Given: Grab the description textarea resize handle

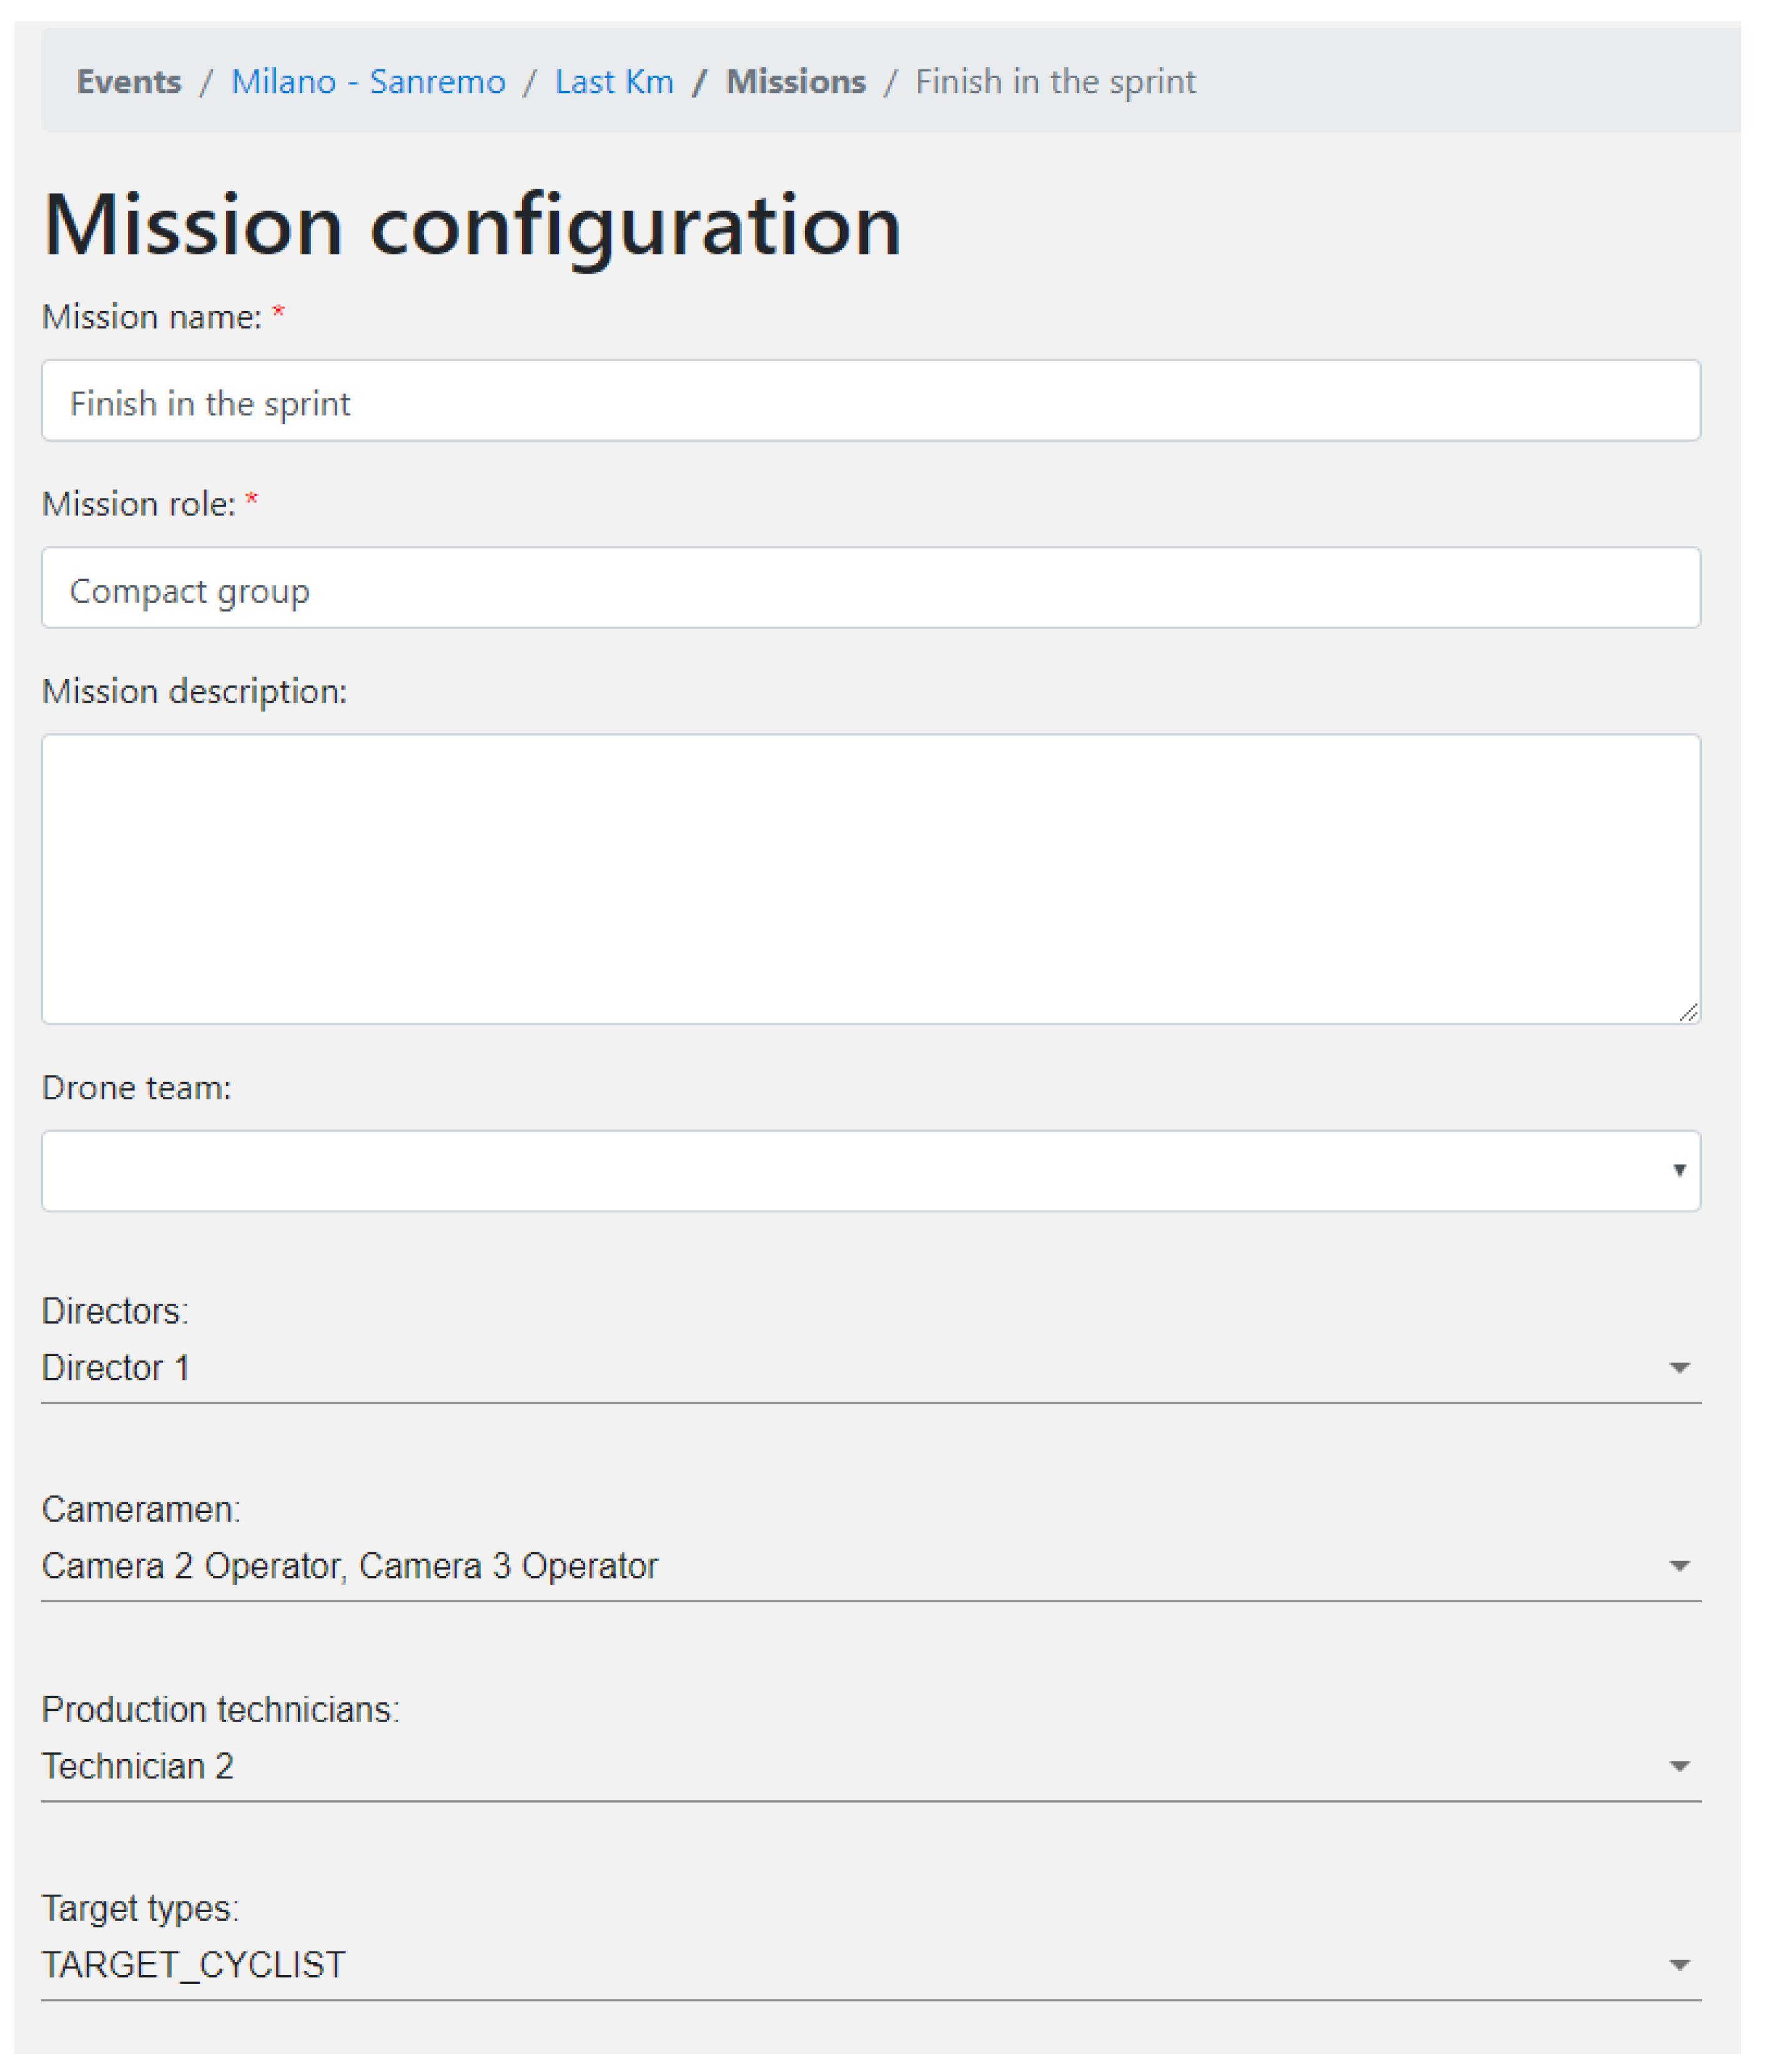Looking at the screenshot, I should point(1689,1013).
